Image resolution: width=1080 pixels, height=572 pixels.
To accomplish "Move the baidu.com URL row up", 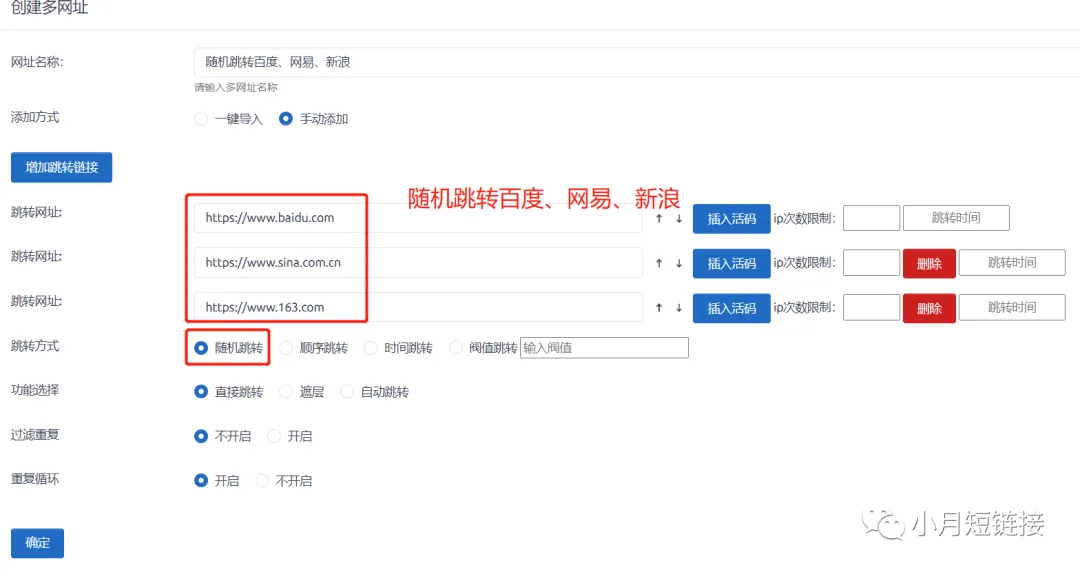I will (659, 219).
